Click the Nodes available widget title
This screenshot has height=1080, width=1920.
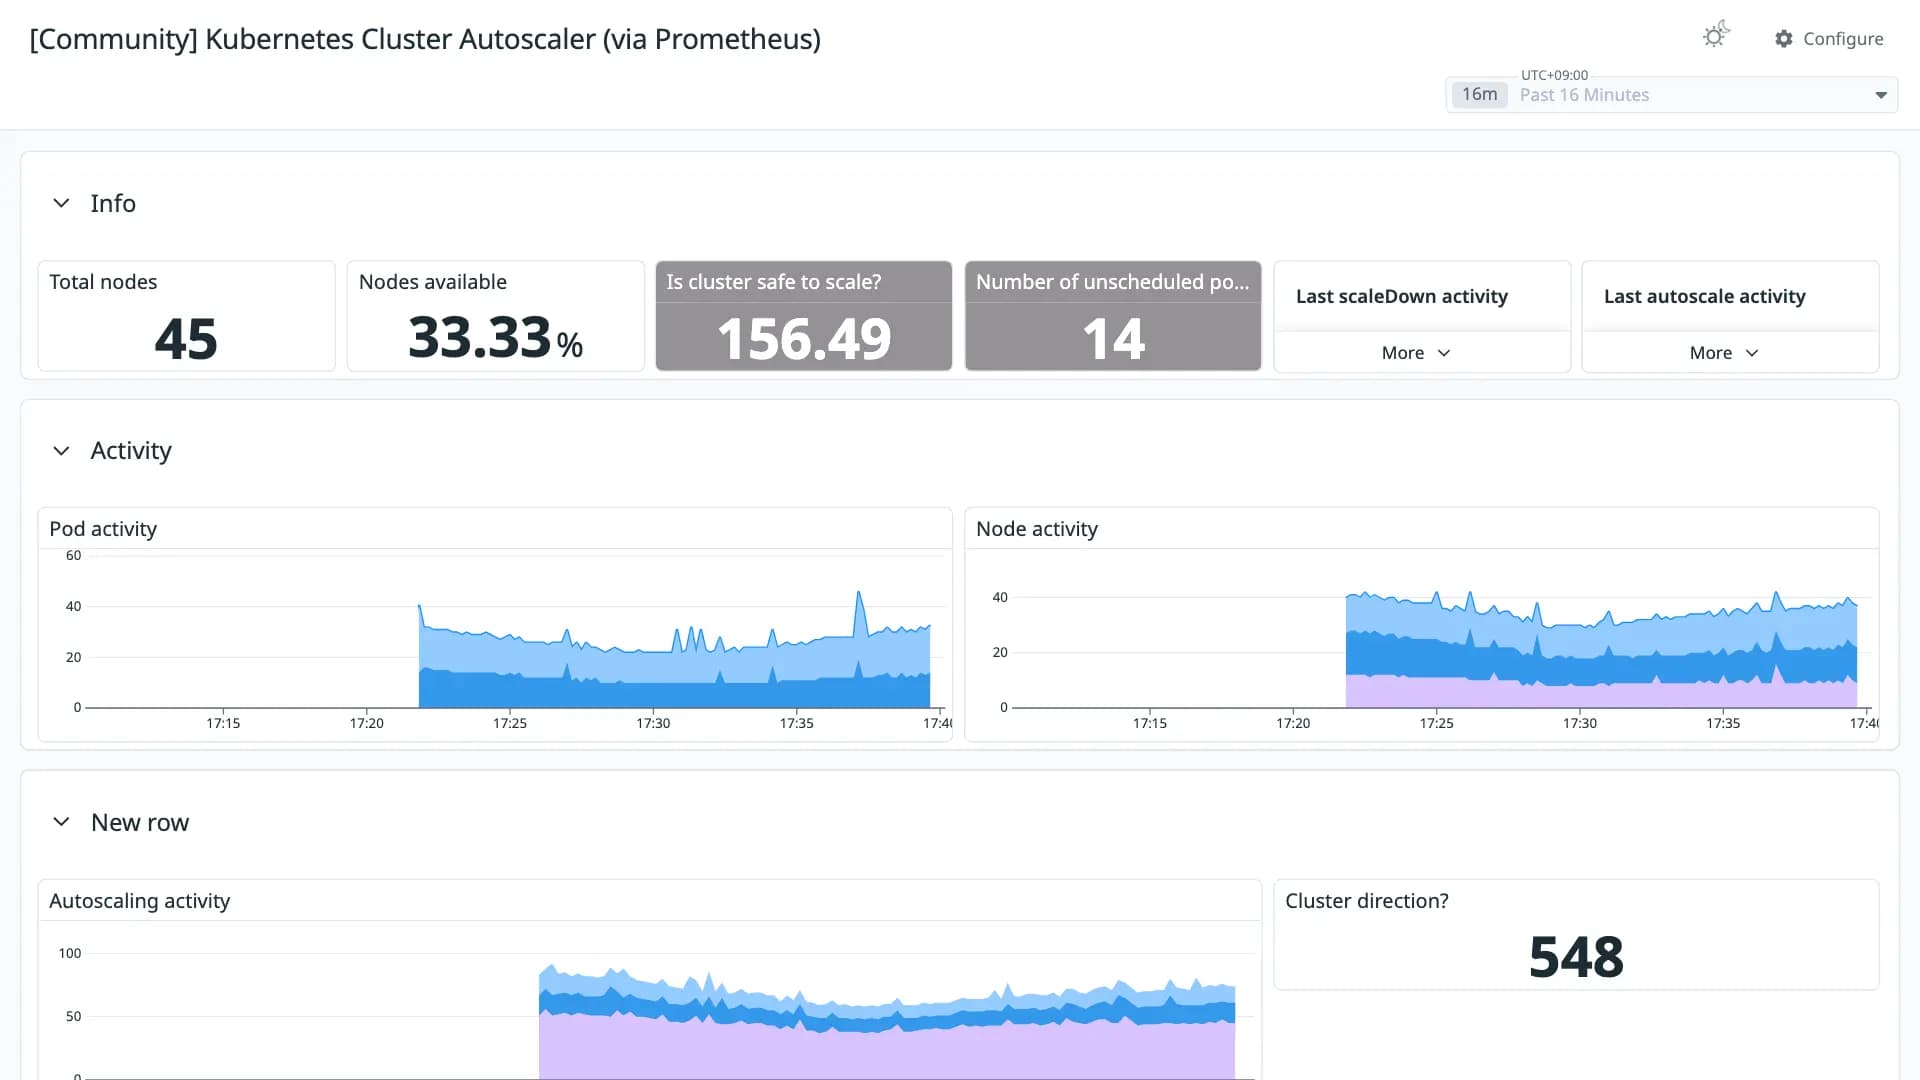tap(432, 282)
